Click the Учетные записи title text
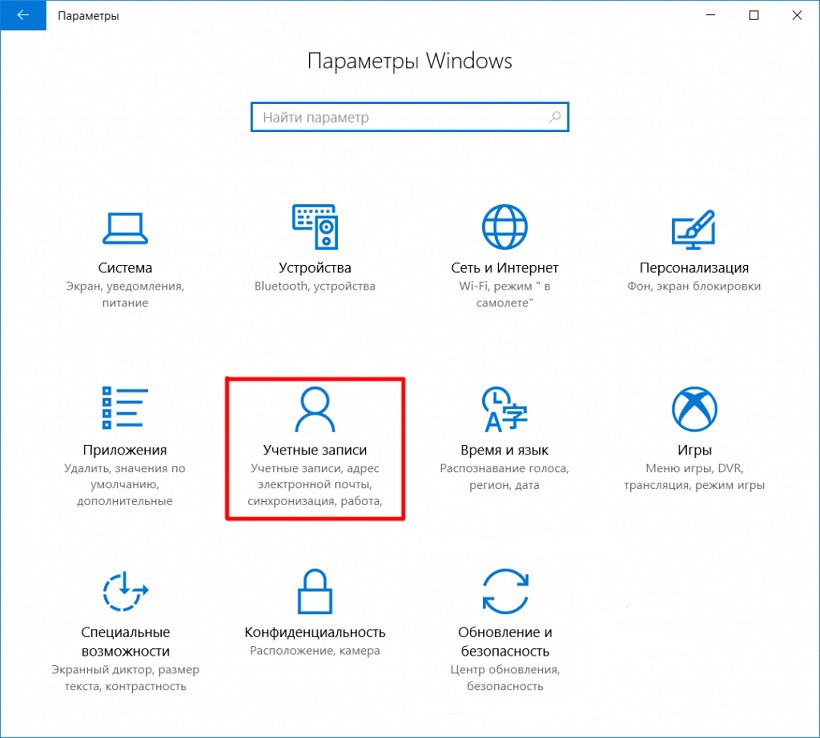820x738 pixels. coord(315,450)
